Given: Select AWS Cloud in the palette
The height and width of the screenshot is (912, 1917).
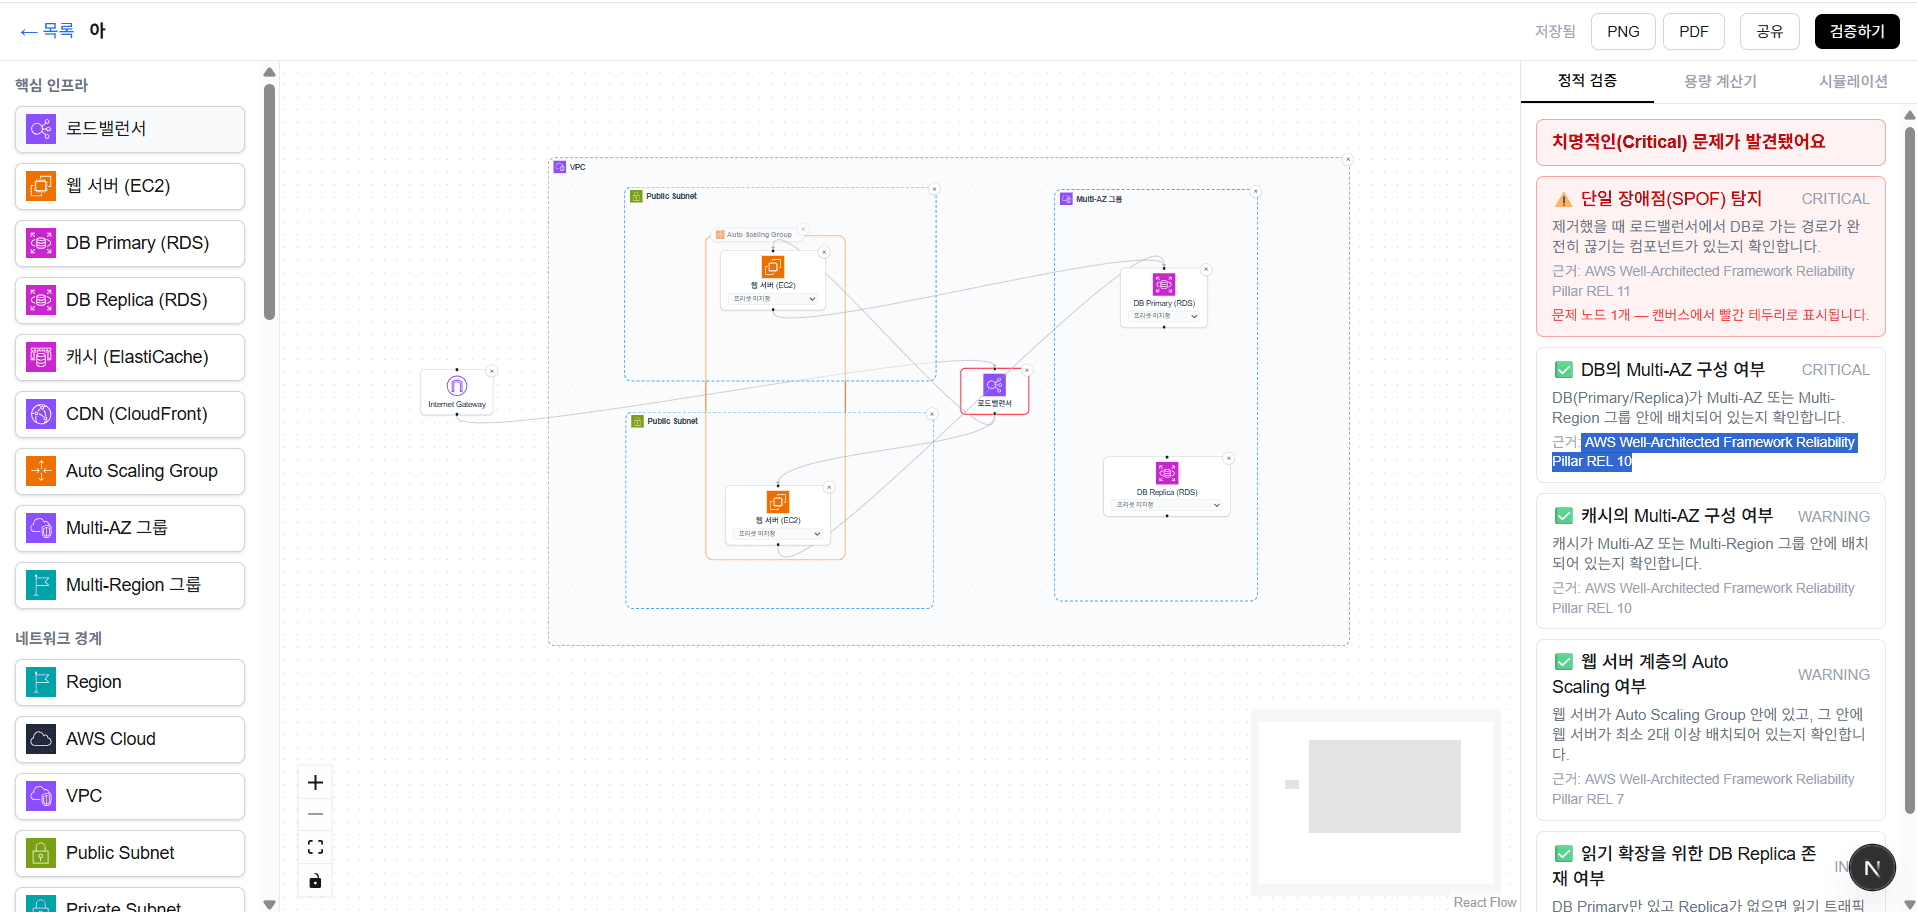Looking at the screenshot, I should click(130, 739).
